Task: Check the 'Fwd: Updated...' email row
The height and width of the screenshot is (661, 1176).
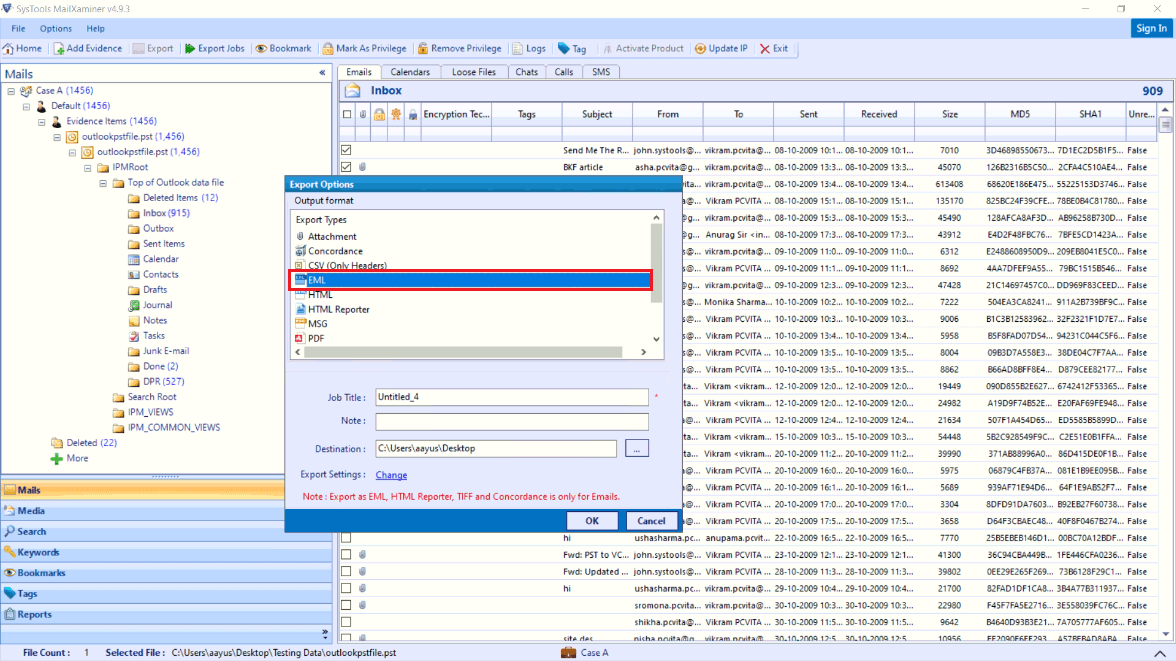Action: [x=346, y=572]
